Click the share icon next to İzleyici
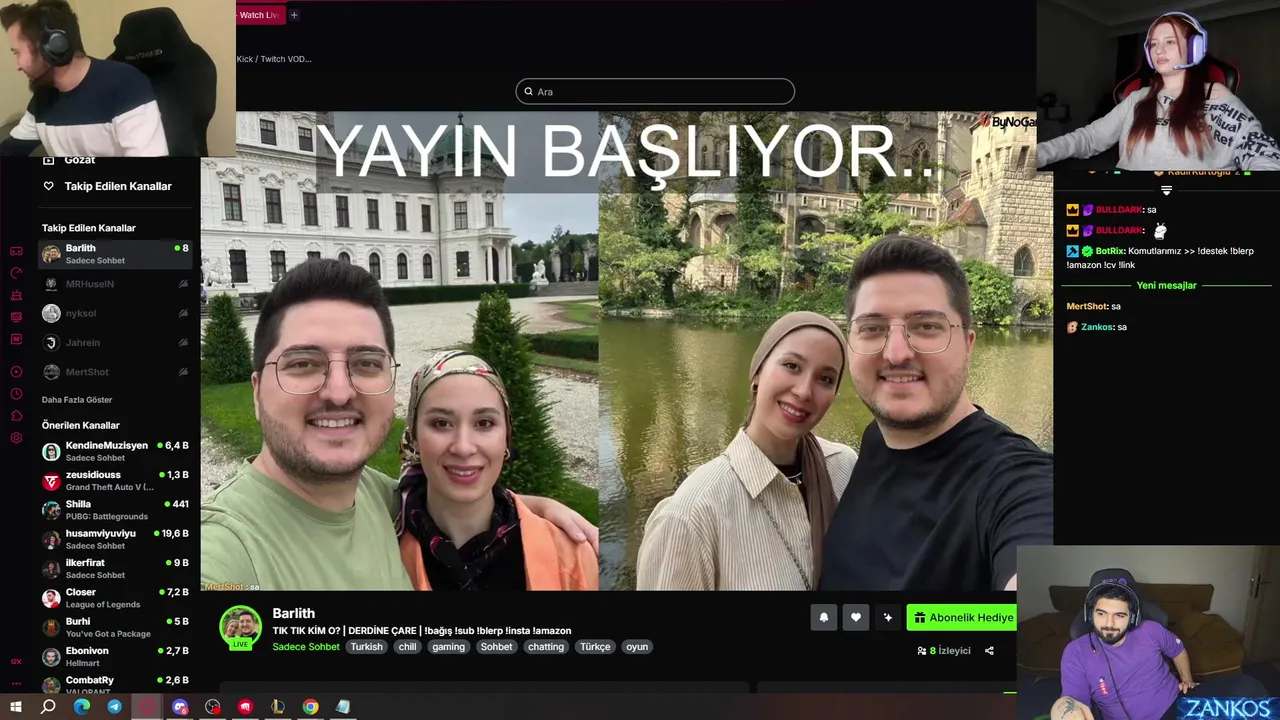Image resolution: width=1280 pixels, height=720 pixels. tap(989, 651)
